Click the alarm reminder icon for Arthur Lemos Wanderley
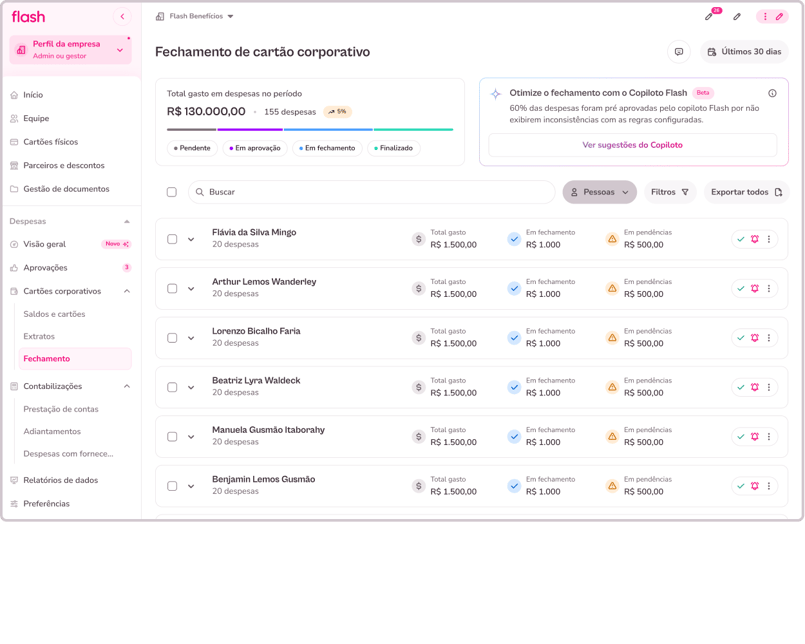805x644 pixels. point(755,289)
